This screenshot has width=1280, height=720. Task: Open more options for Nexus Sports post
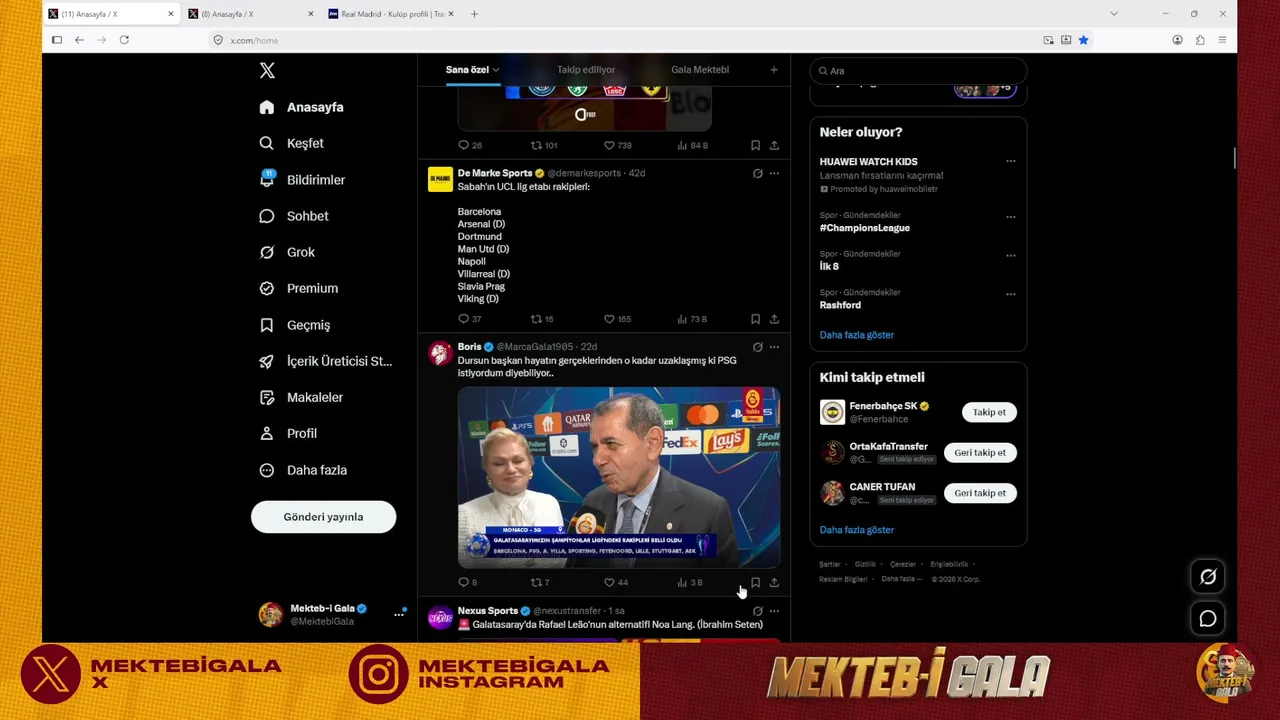(774, 611)
